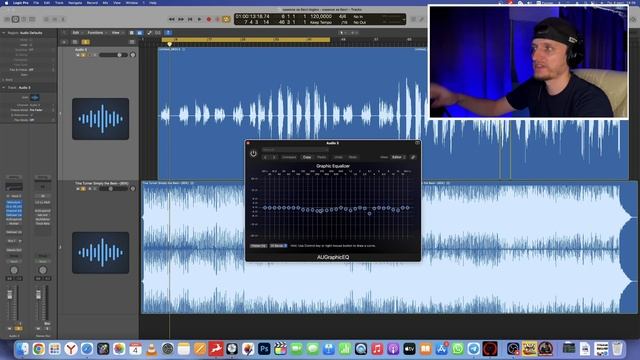Screen dimensions: 640x360
Task: Open the Library panel from control bar
Action: (7, 19)
